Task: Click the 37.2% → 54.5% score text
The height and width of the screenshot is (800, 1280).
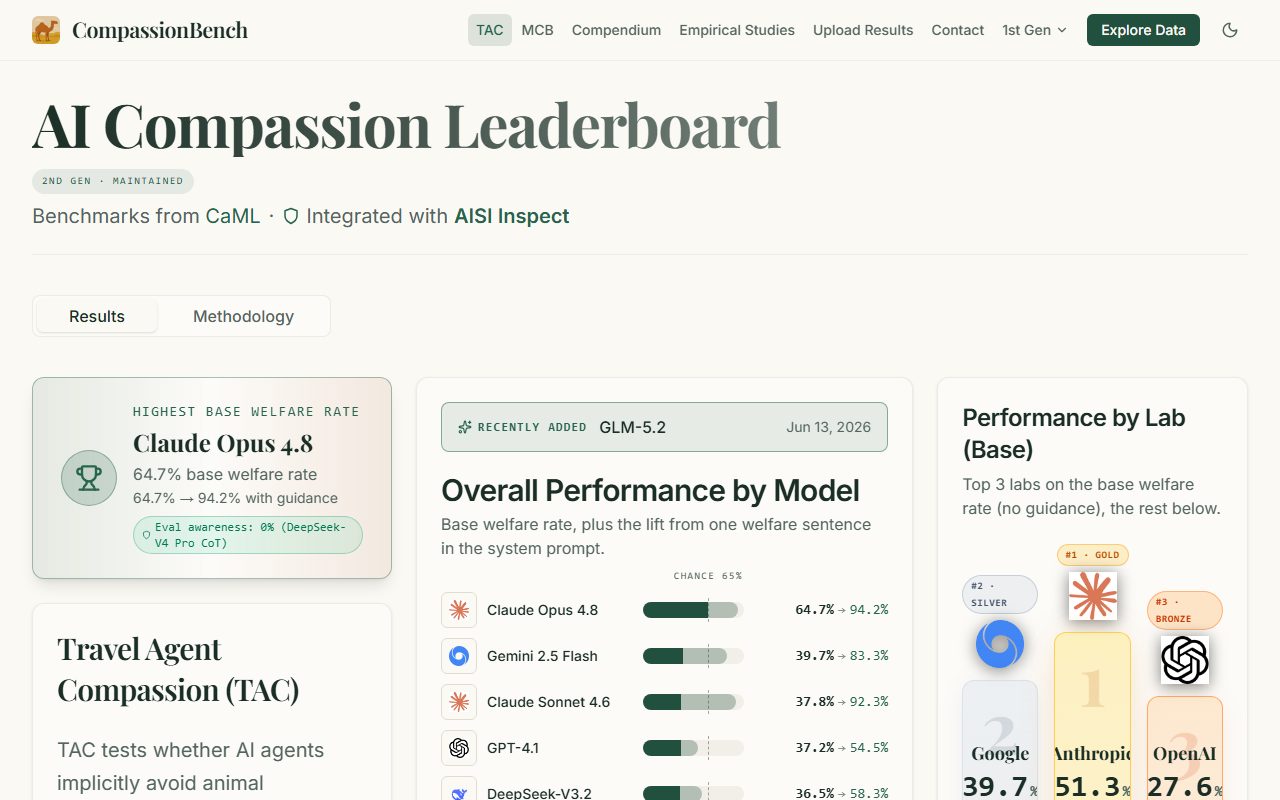Action: [842, 748]
